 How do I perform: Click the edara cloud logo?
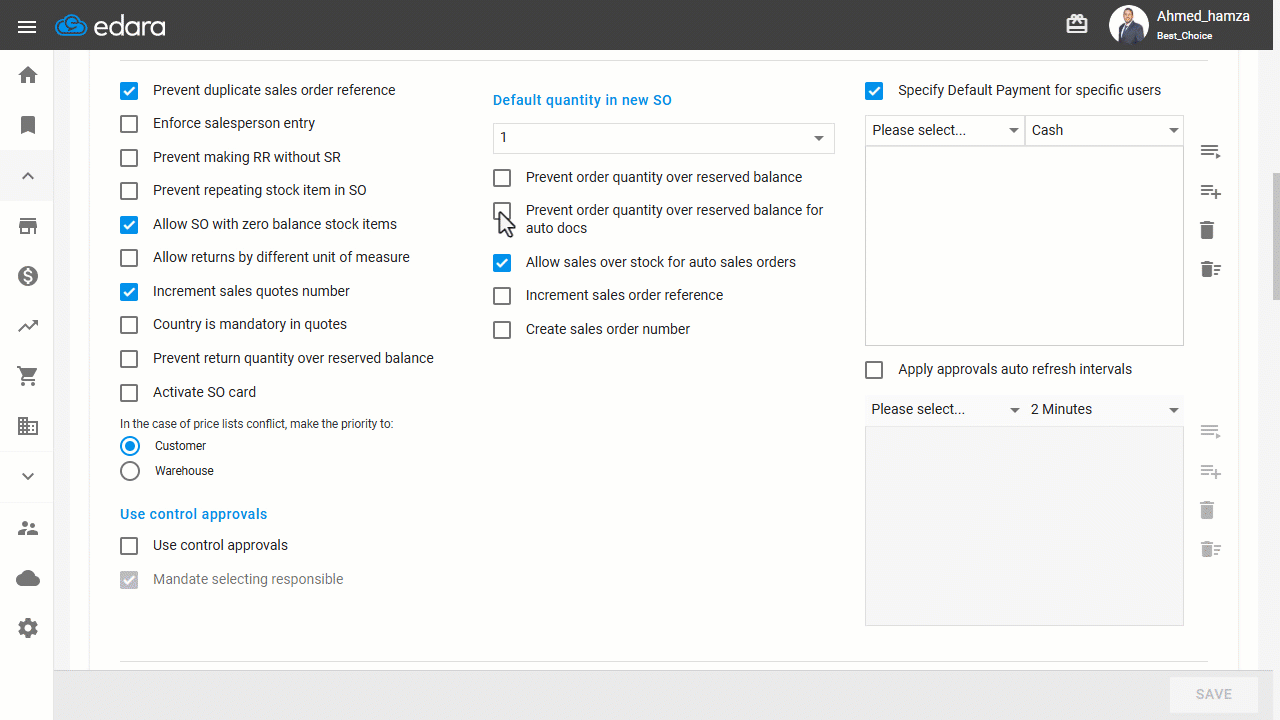[x=110, y=26]
